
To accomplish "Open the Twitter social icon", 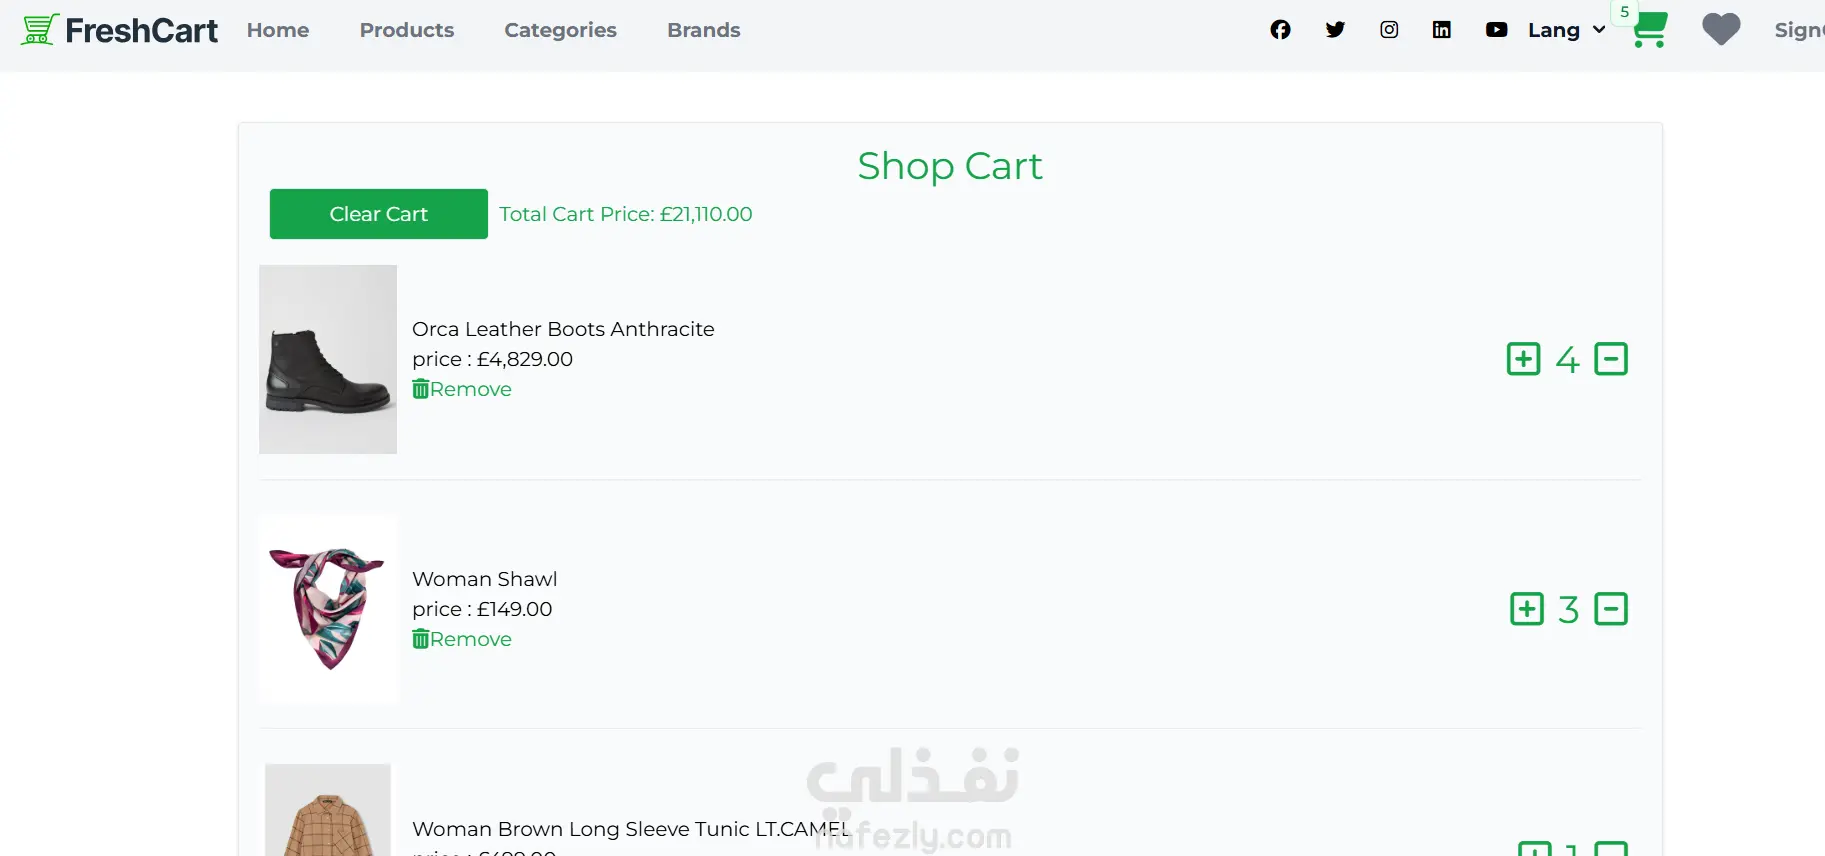I will coord(1335,30).
